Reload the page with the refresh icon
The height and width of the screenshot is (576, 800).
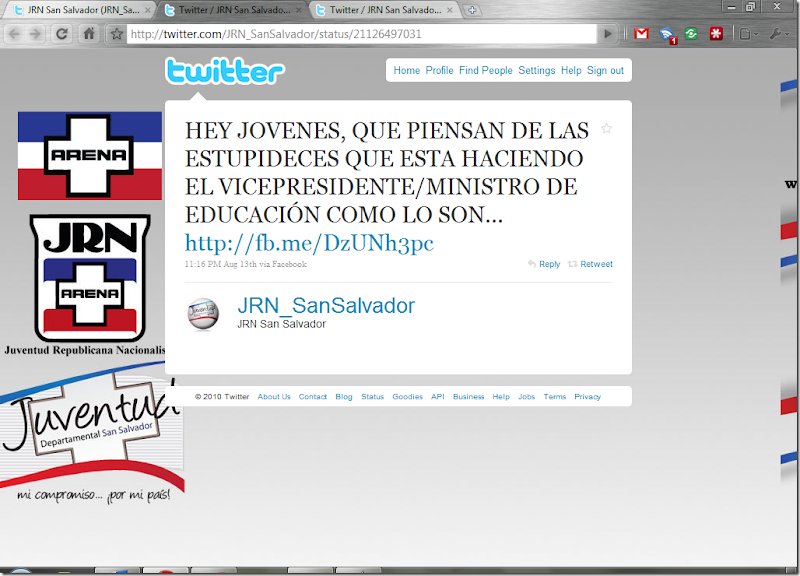click(62, 34)
